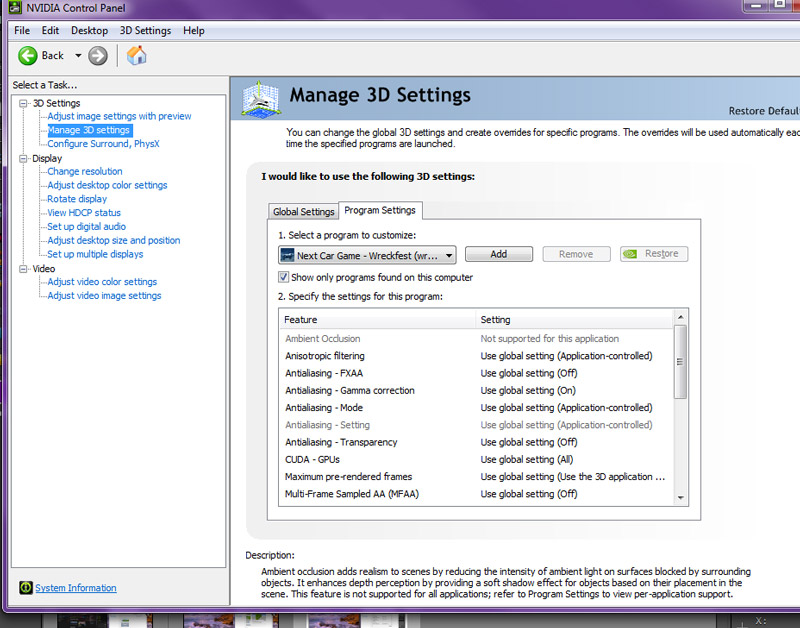Click 'Not supported for this application' value

pyautogui.click(x=549, y=339)
